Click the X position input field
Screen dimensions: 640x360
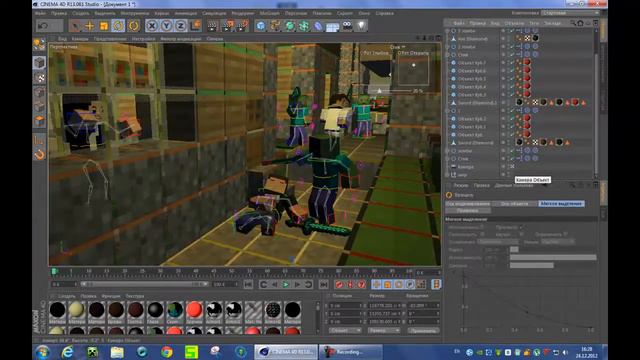click(346, 305)
